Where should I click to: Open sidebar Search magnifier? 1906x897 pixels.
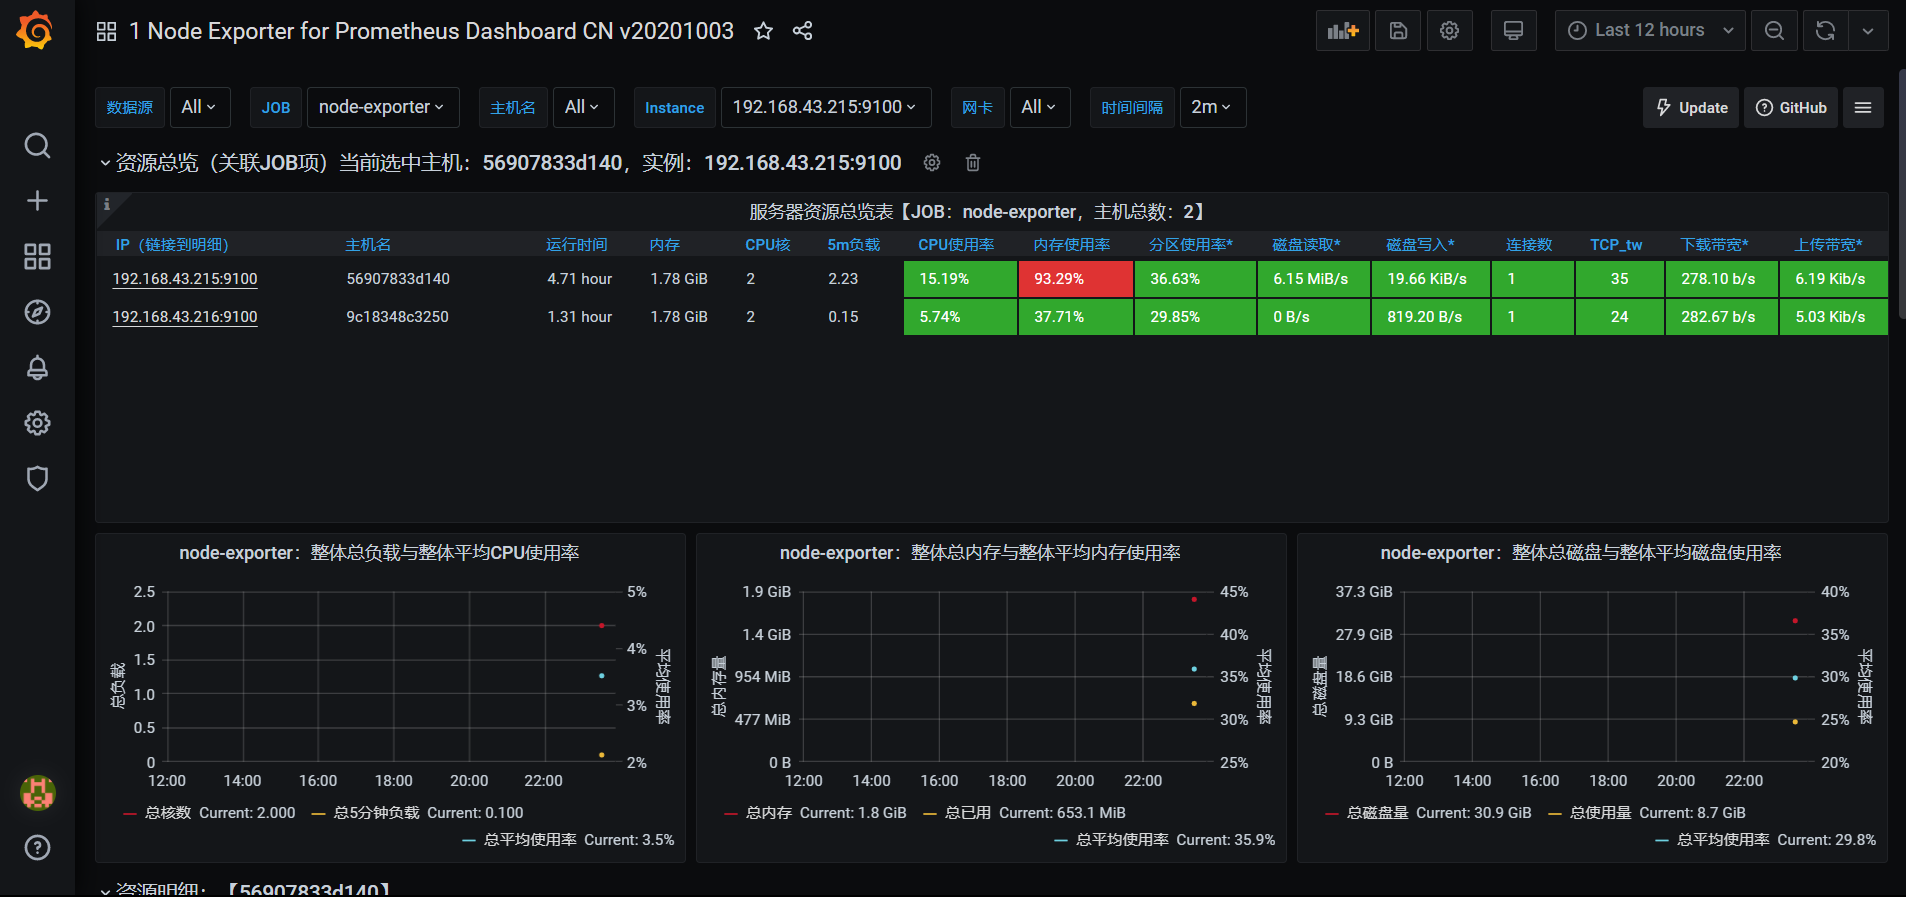coord(37,146)
